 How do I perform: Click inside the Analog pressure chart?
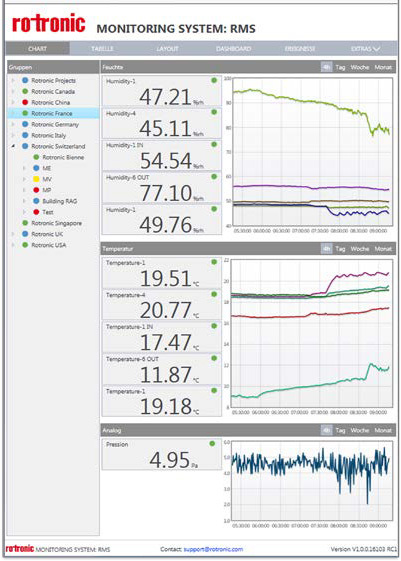click(312, 480)
